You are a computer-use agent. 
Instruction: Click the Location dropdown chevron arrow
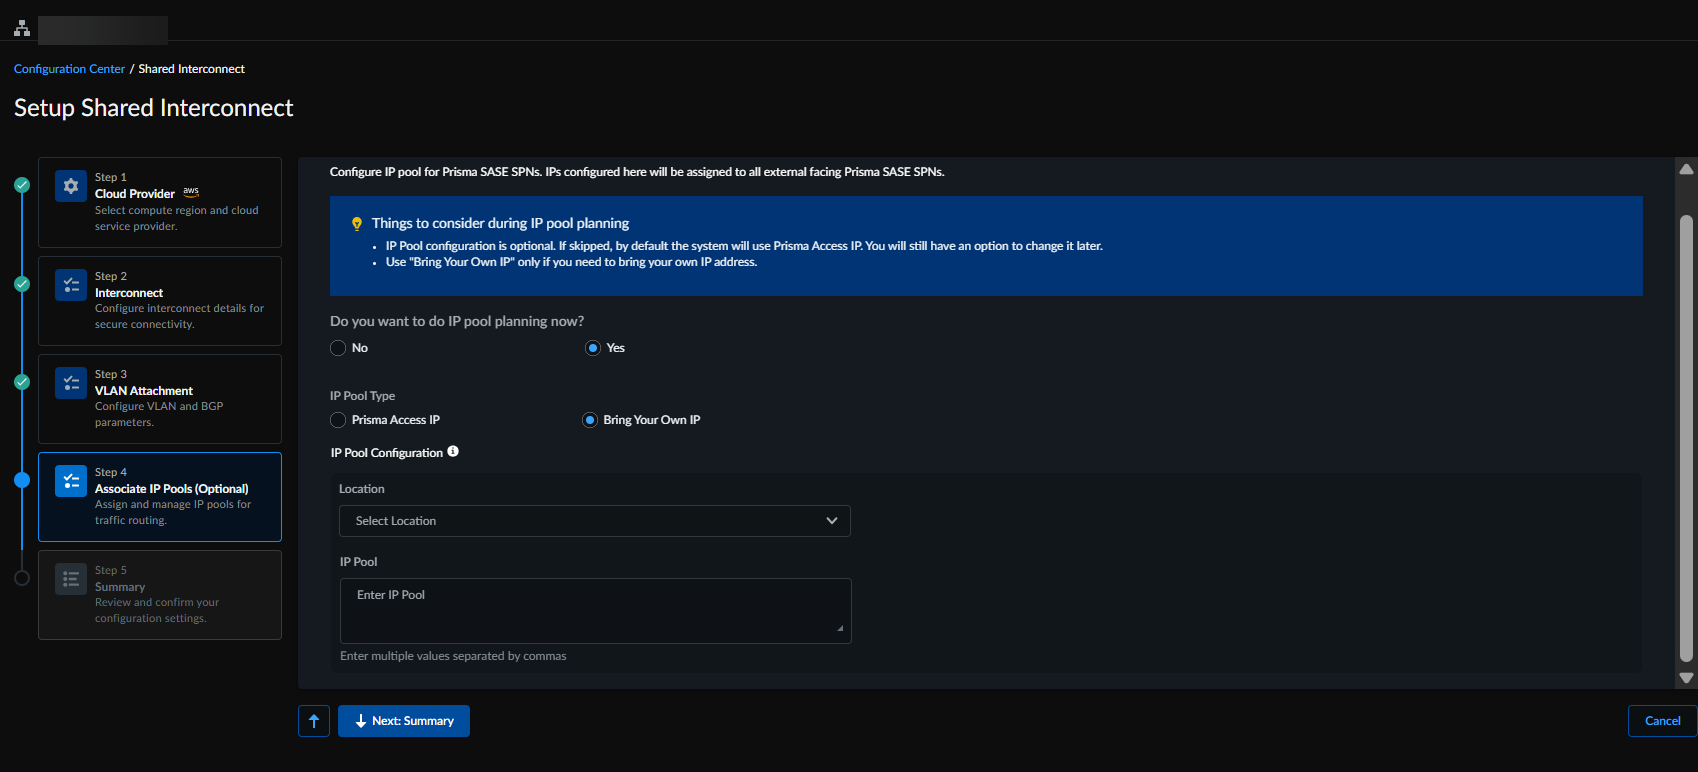coord(831,521)
